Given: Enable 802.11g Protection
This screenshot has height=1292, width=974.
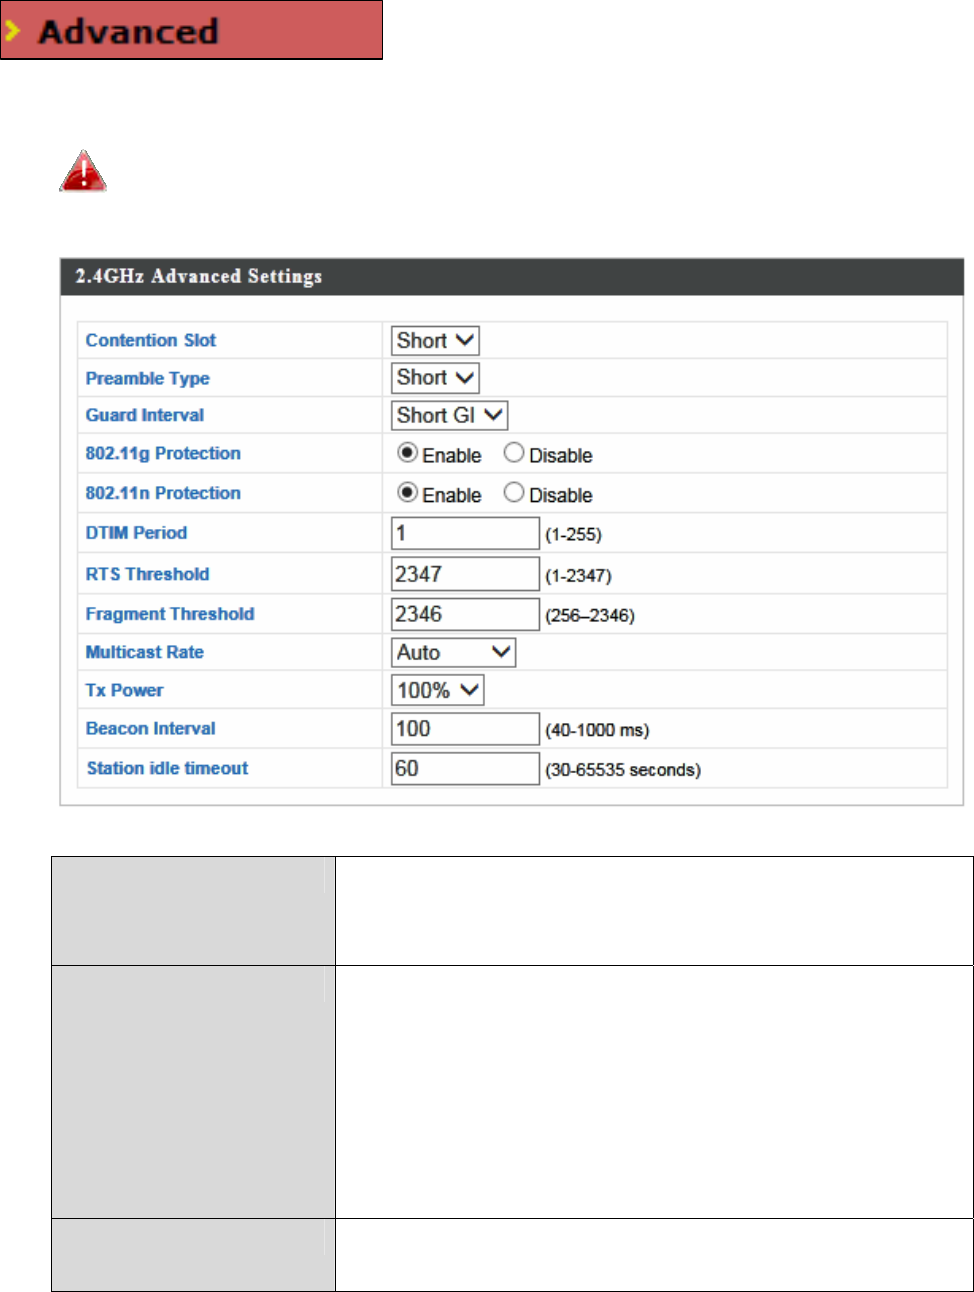Looking at the screenshot, I should (407, 453).
